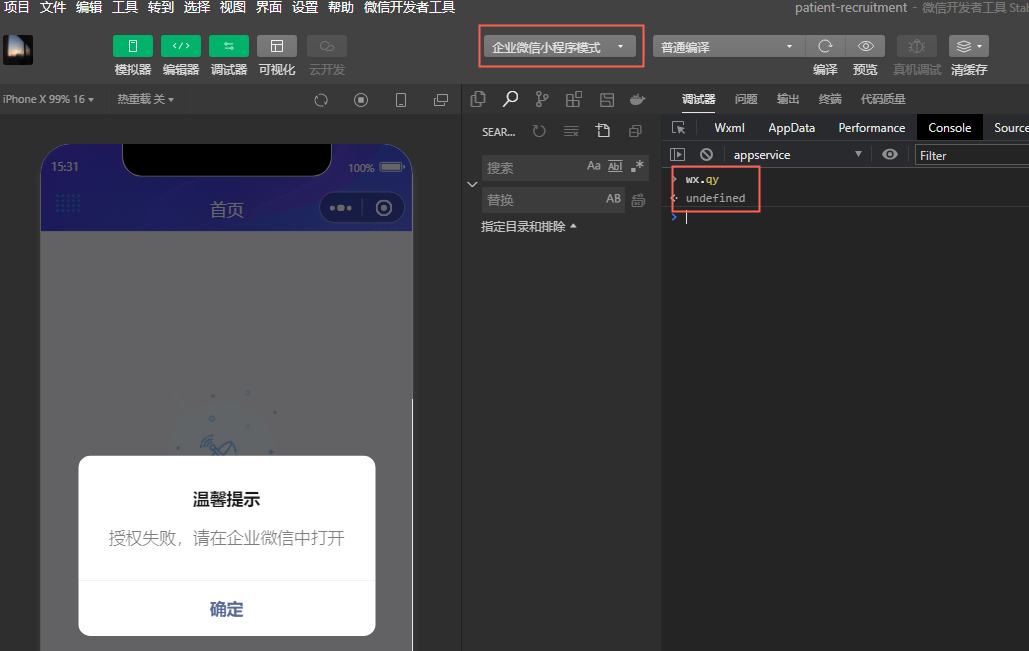Image resolution: width=1029 pixels, height=651 pixels.
Task: Open the 项目 menu
Action: tap(16, 7)
